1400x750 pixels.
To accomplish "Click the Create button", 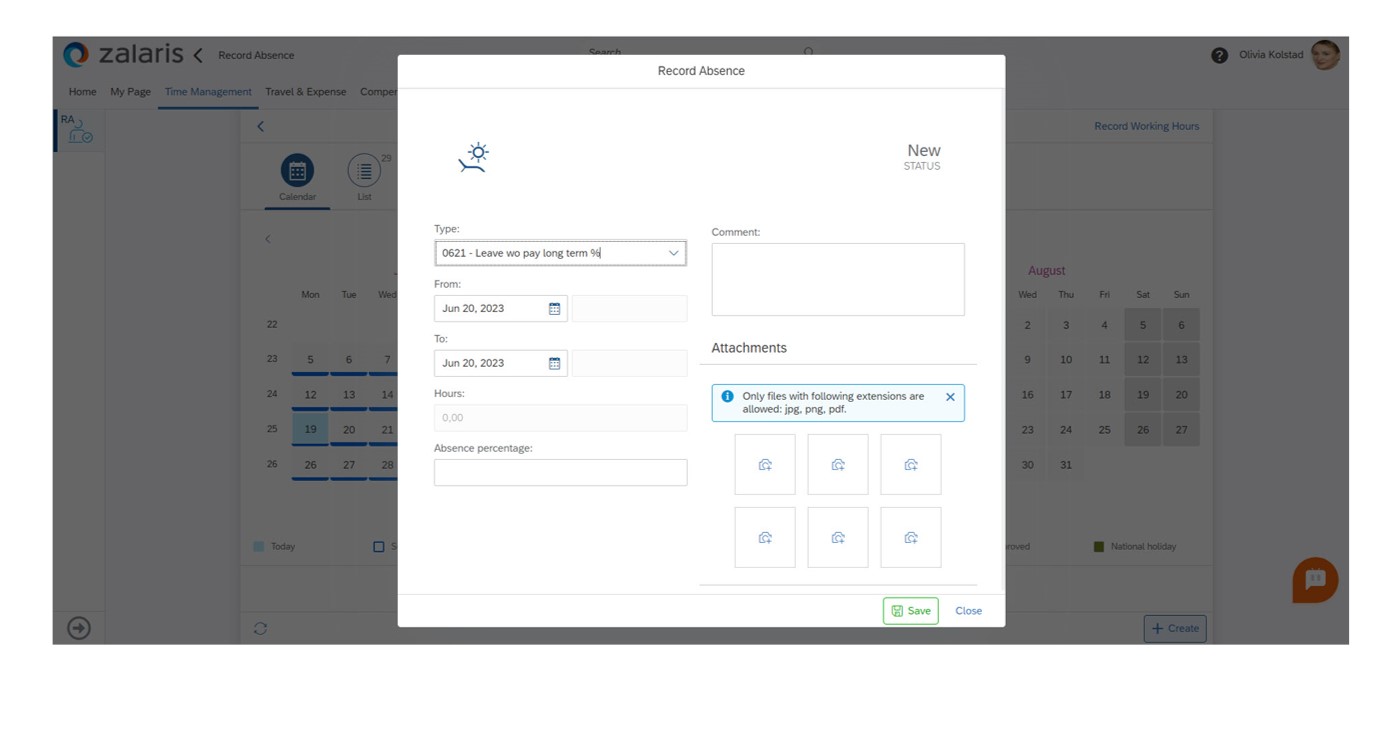I will click(1174, 628).
